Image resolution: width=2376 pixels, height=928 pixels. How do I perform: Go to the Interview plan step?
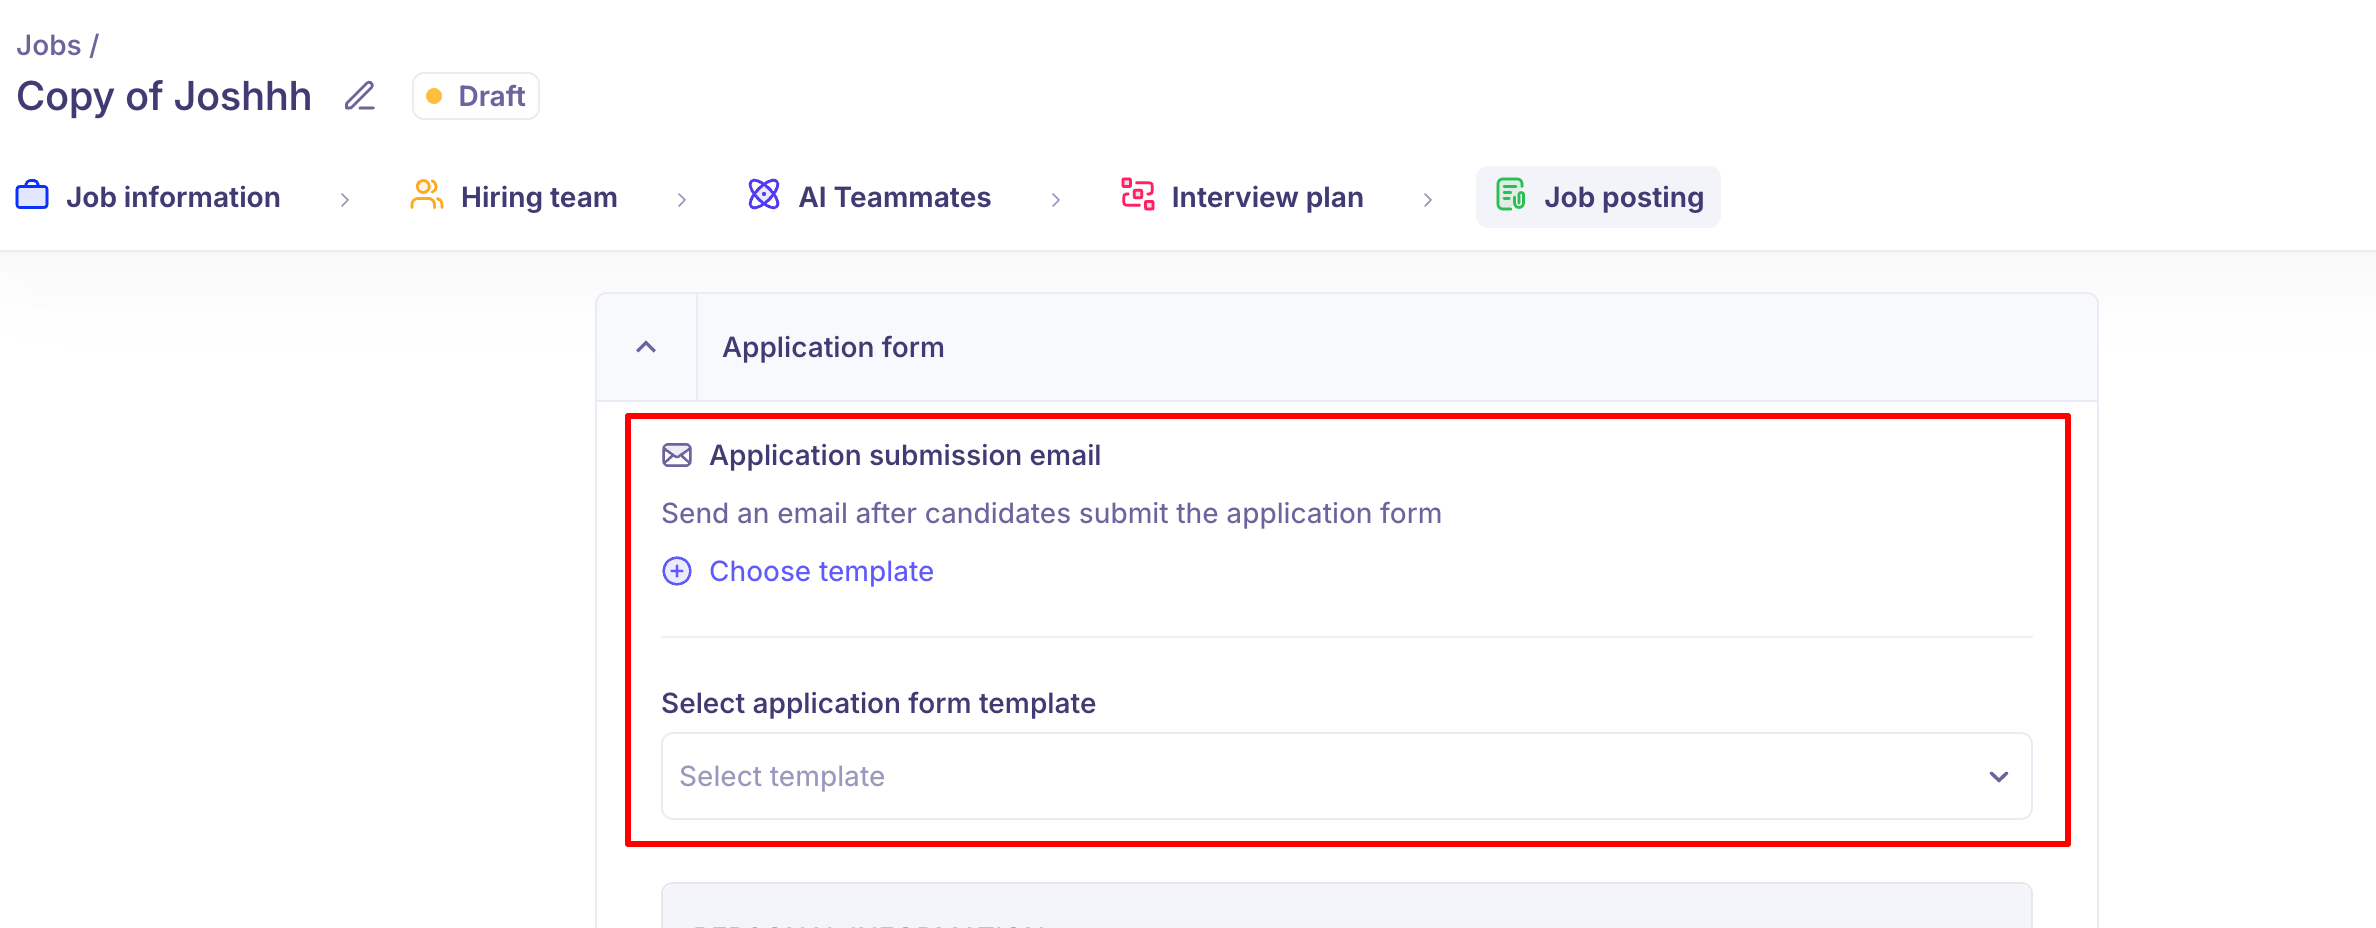[x=1242, y=197]
